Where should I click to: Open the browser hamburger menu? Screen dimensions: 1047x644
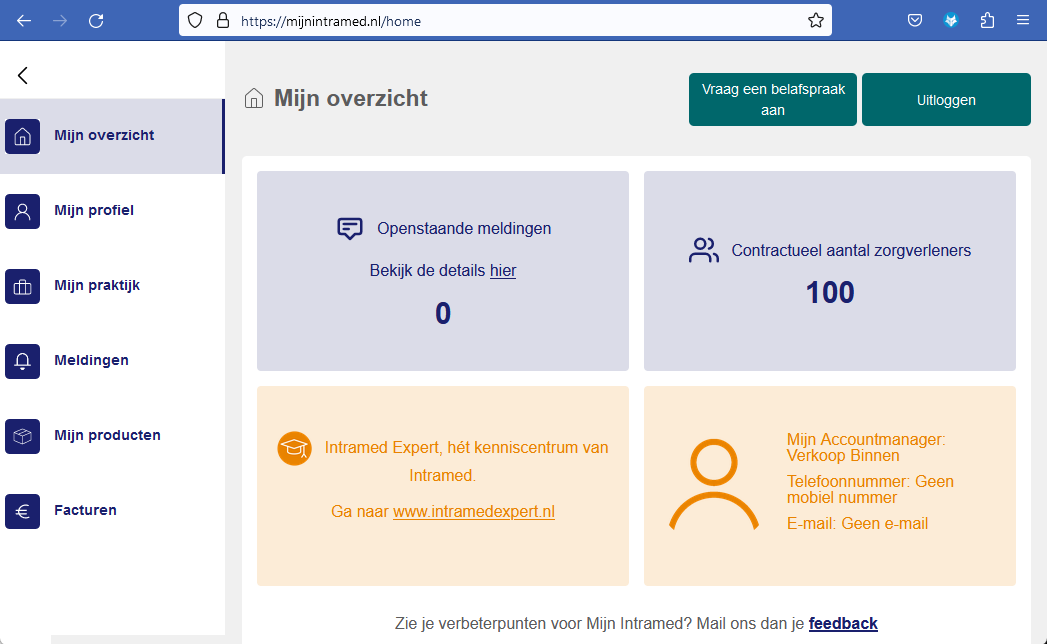click(1023, 21)
